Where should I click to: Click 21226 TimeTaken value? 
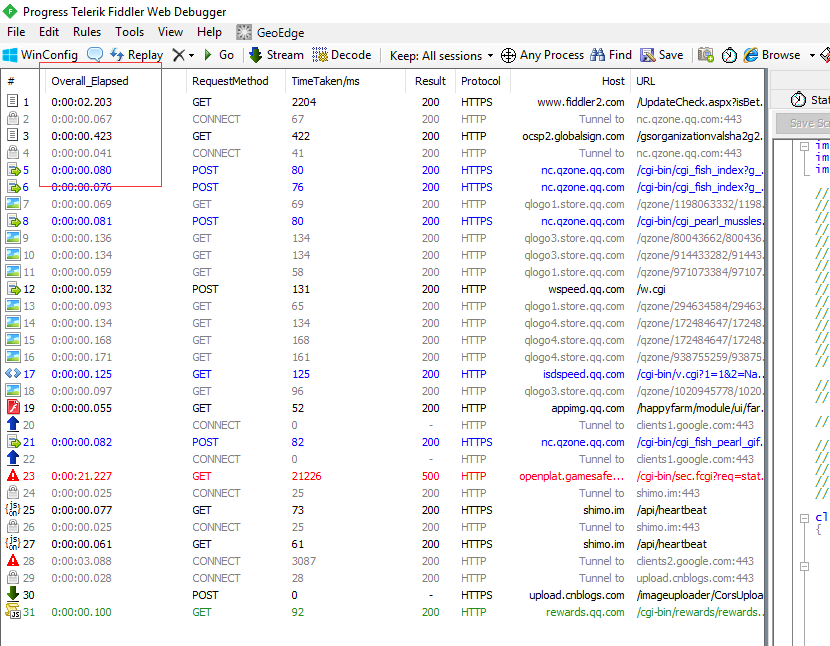tap(306, 476)
